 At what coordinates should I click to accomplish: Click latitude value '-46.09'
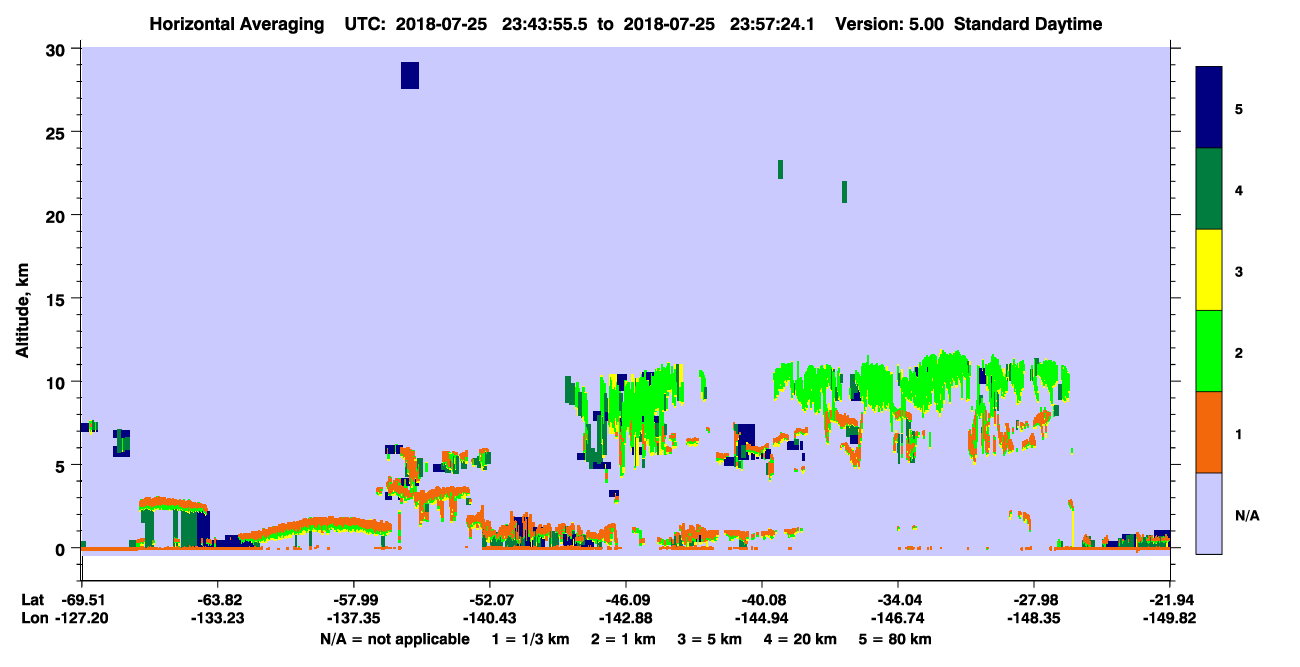tap(625, 600)
